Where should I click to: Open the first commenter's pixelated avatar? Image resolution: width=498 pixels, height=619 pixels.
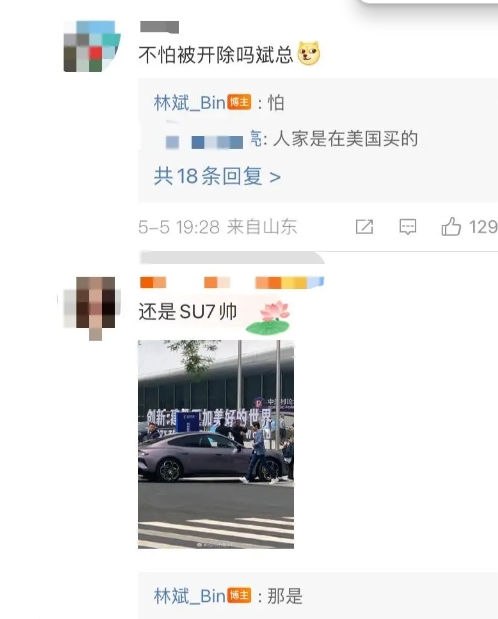click(92, 46)
